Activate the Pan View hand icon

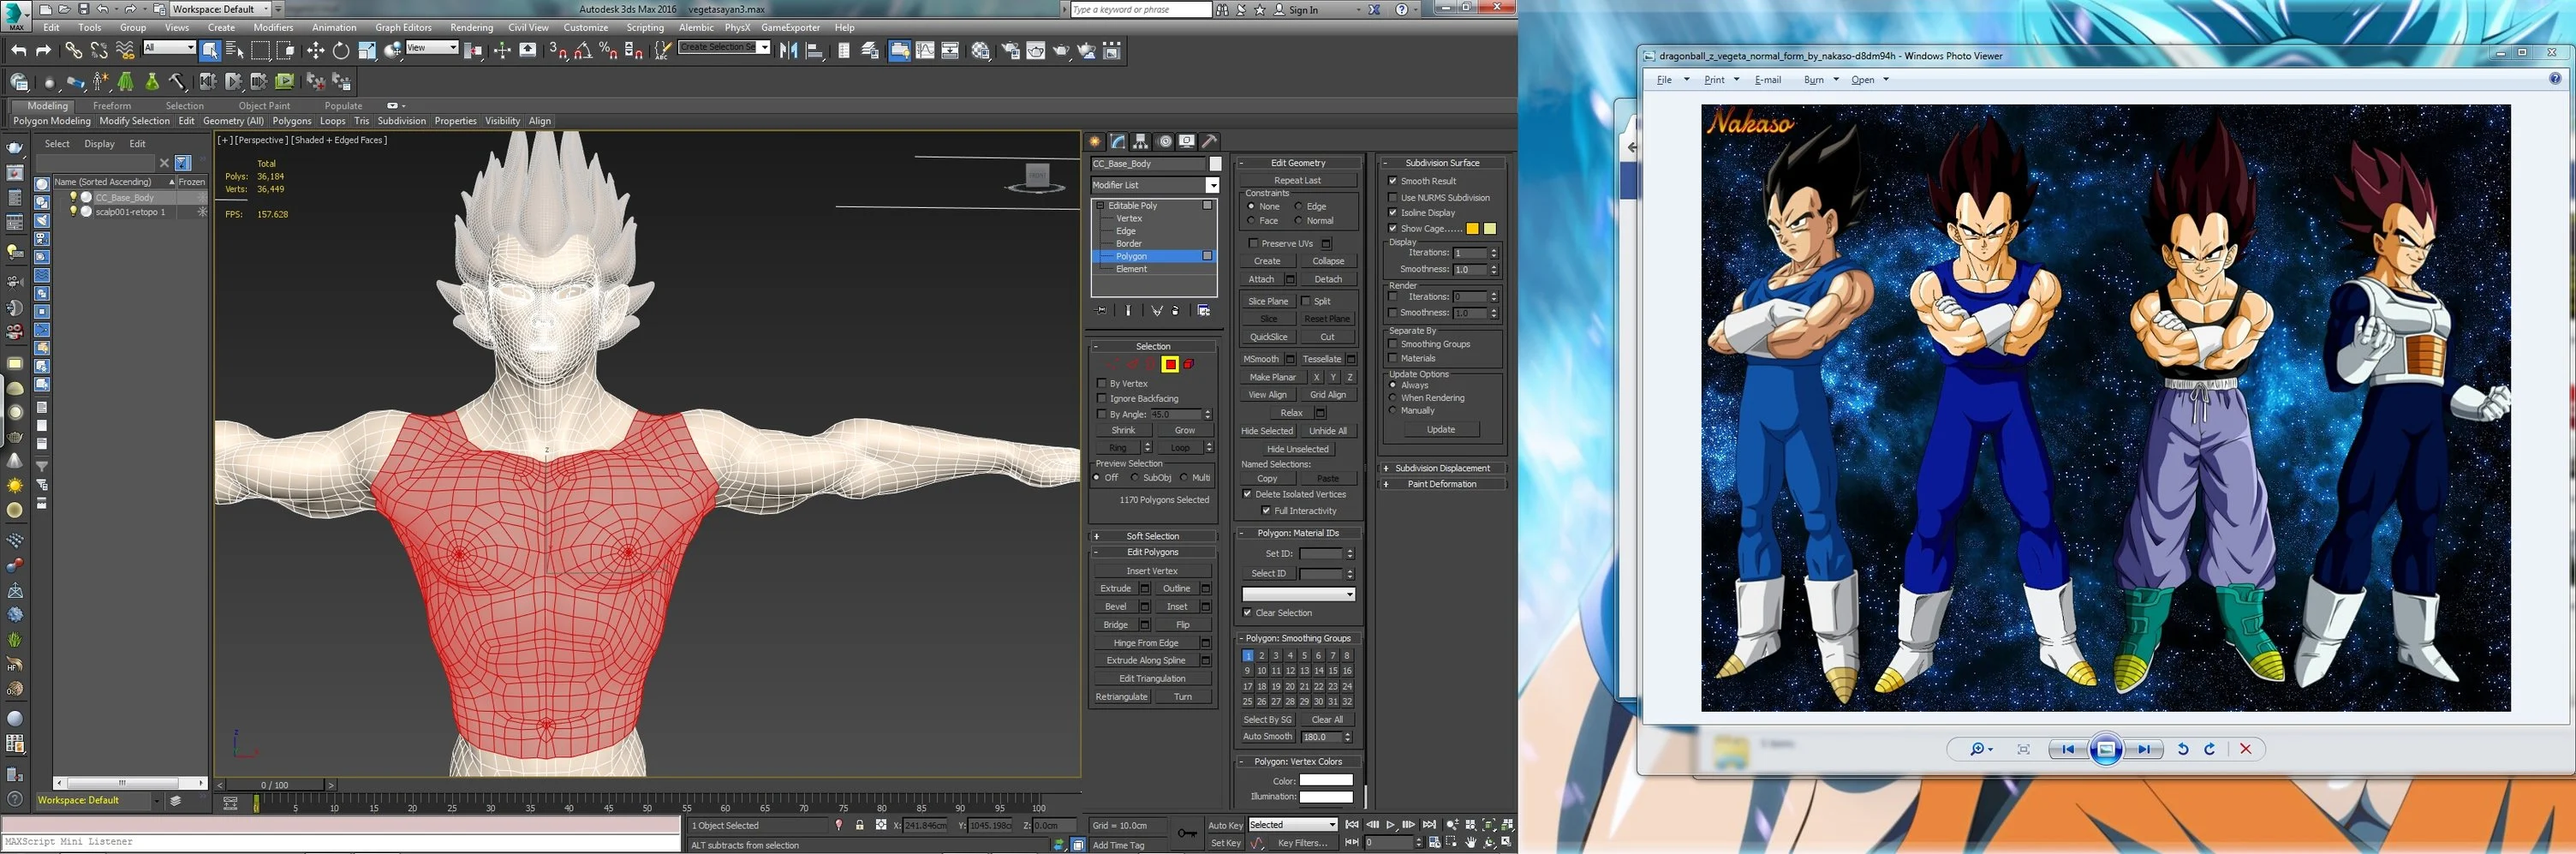click(x=1471, y=842)
